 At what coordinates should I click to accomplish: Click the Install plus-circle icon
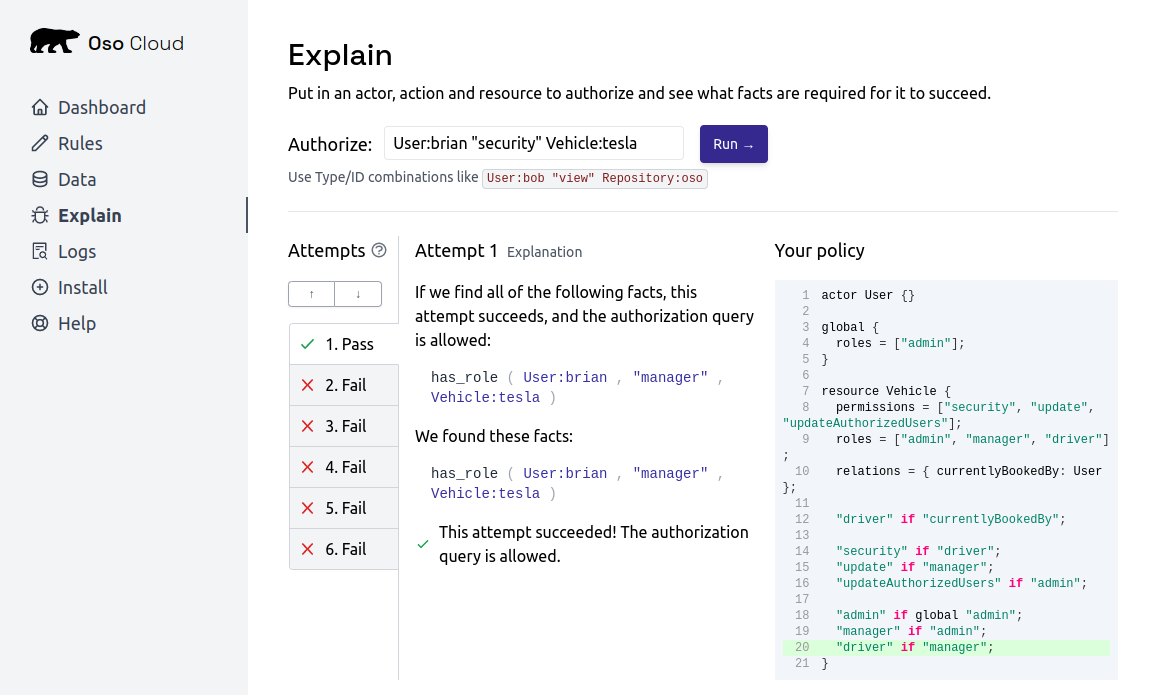(39, 287)
